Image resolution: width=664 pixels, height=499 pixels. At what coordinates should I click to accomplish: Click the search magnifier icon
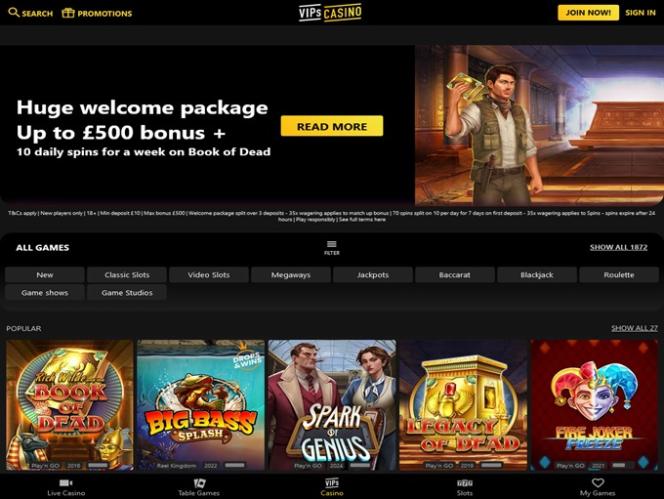pos(14,13)
